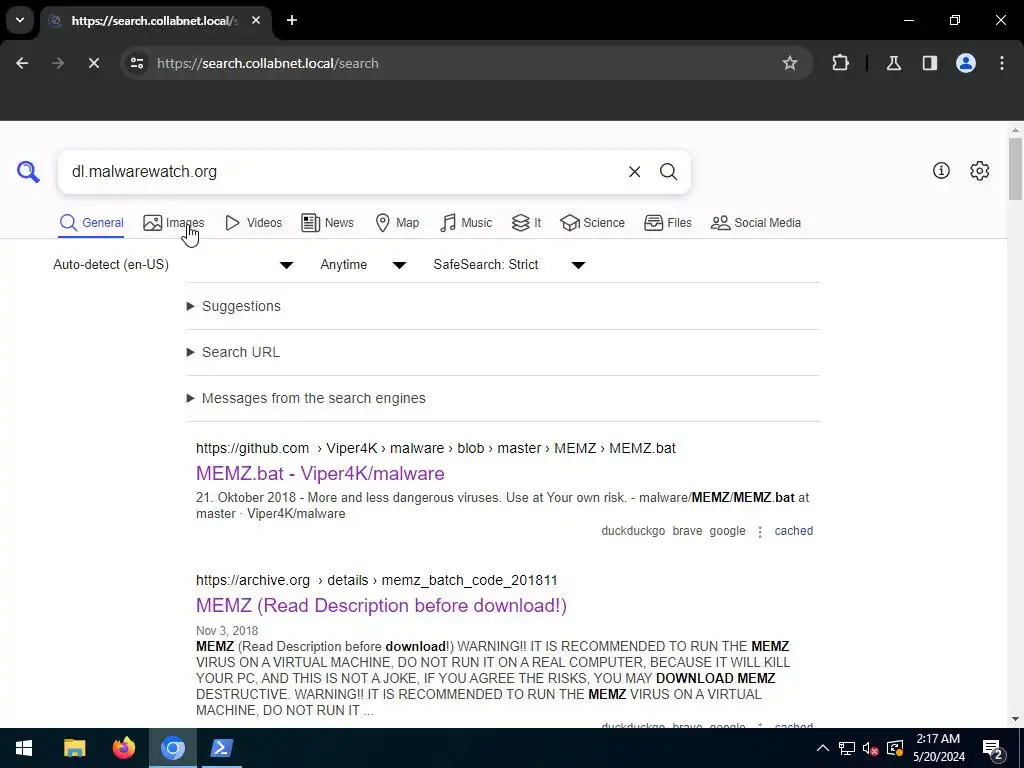The width and height of the screenshot is (1024, 768).
Task: Switch to the Files tab
Action: (x=667, y=223)
